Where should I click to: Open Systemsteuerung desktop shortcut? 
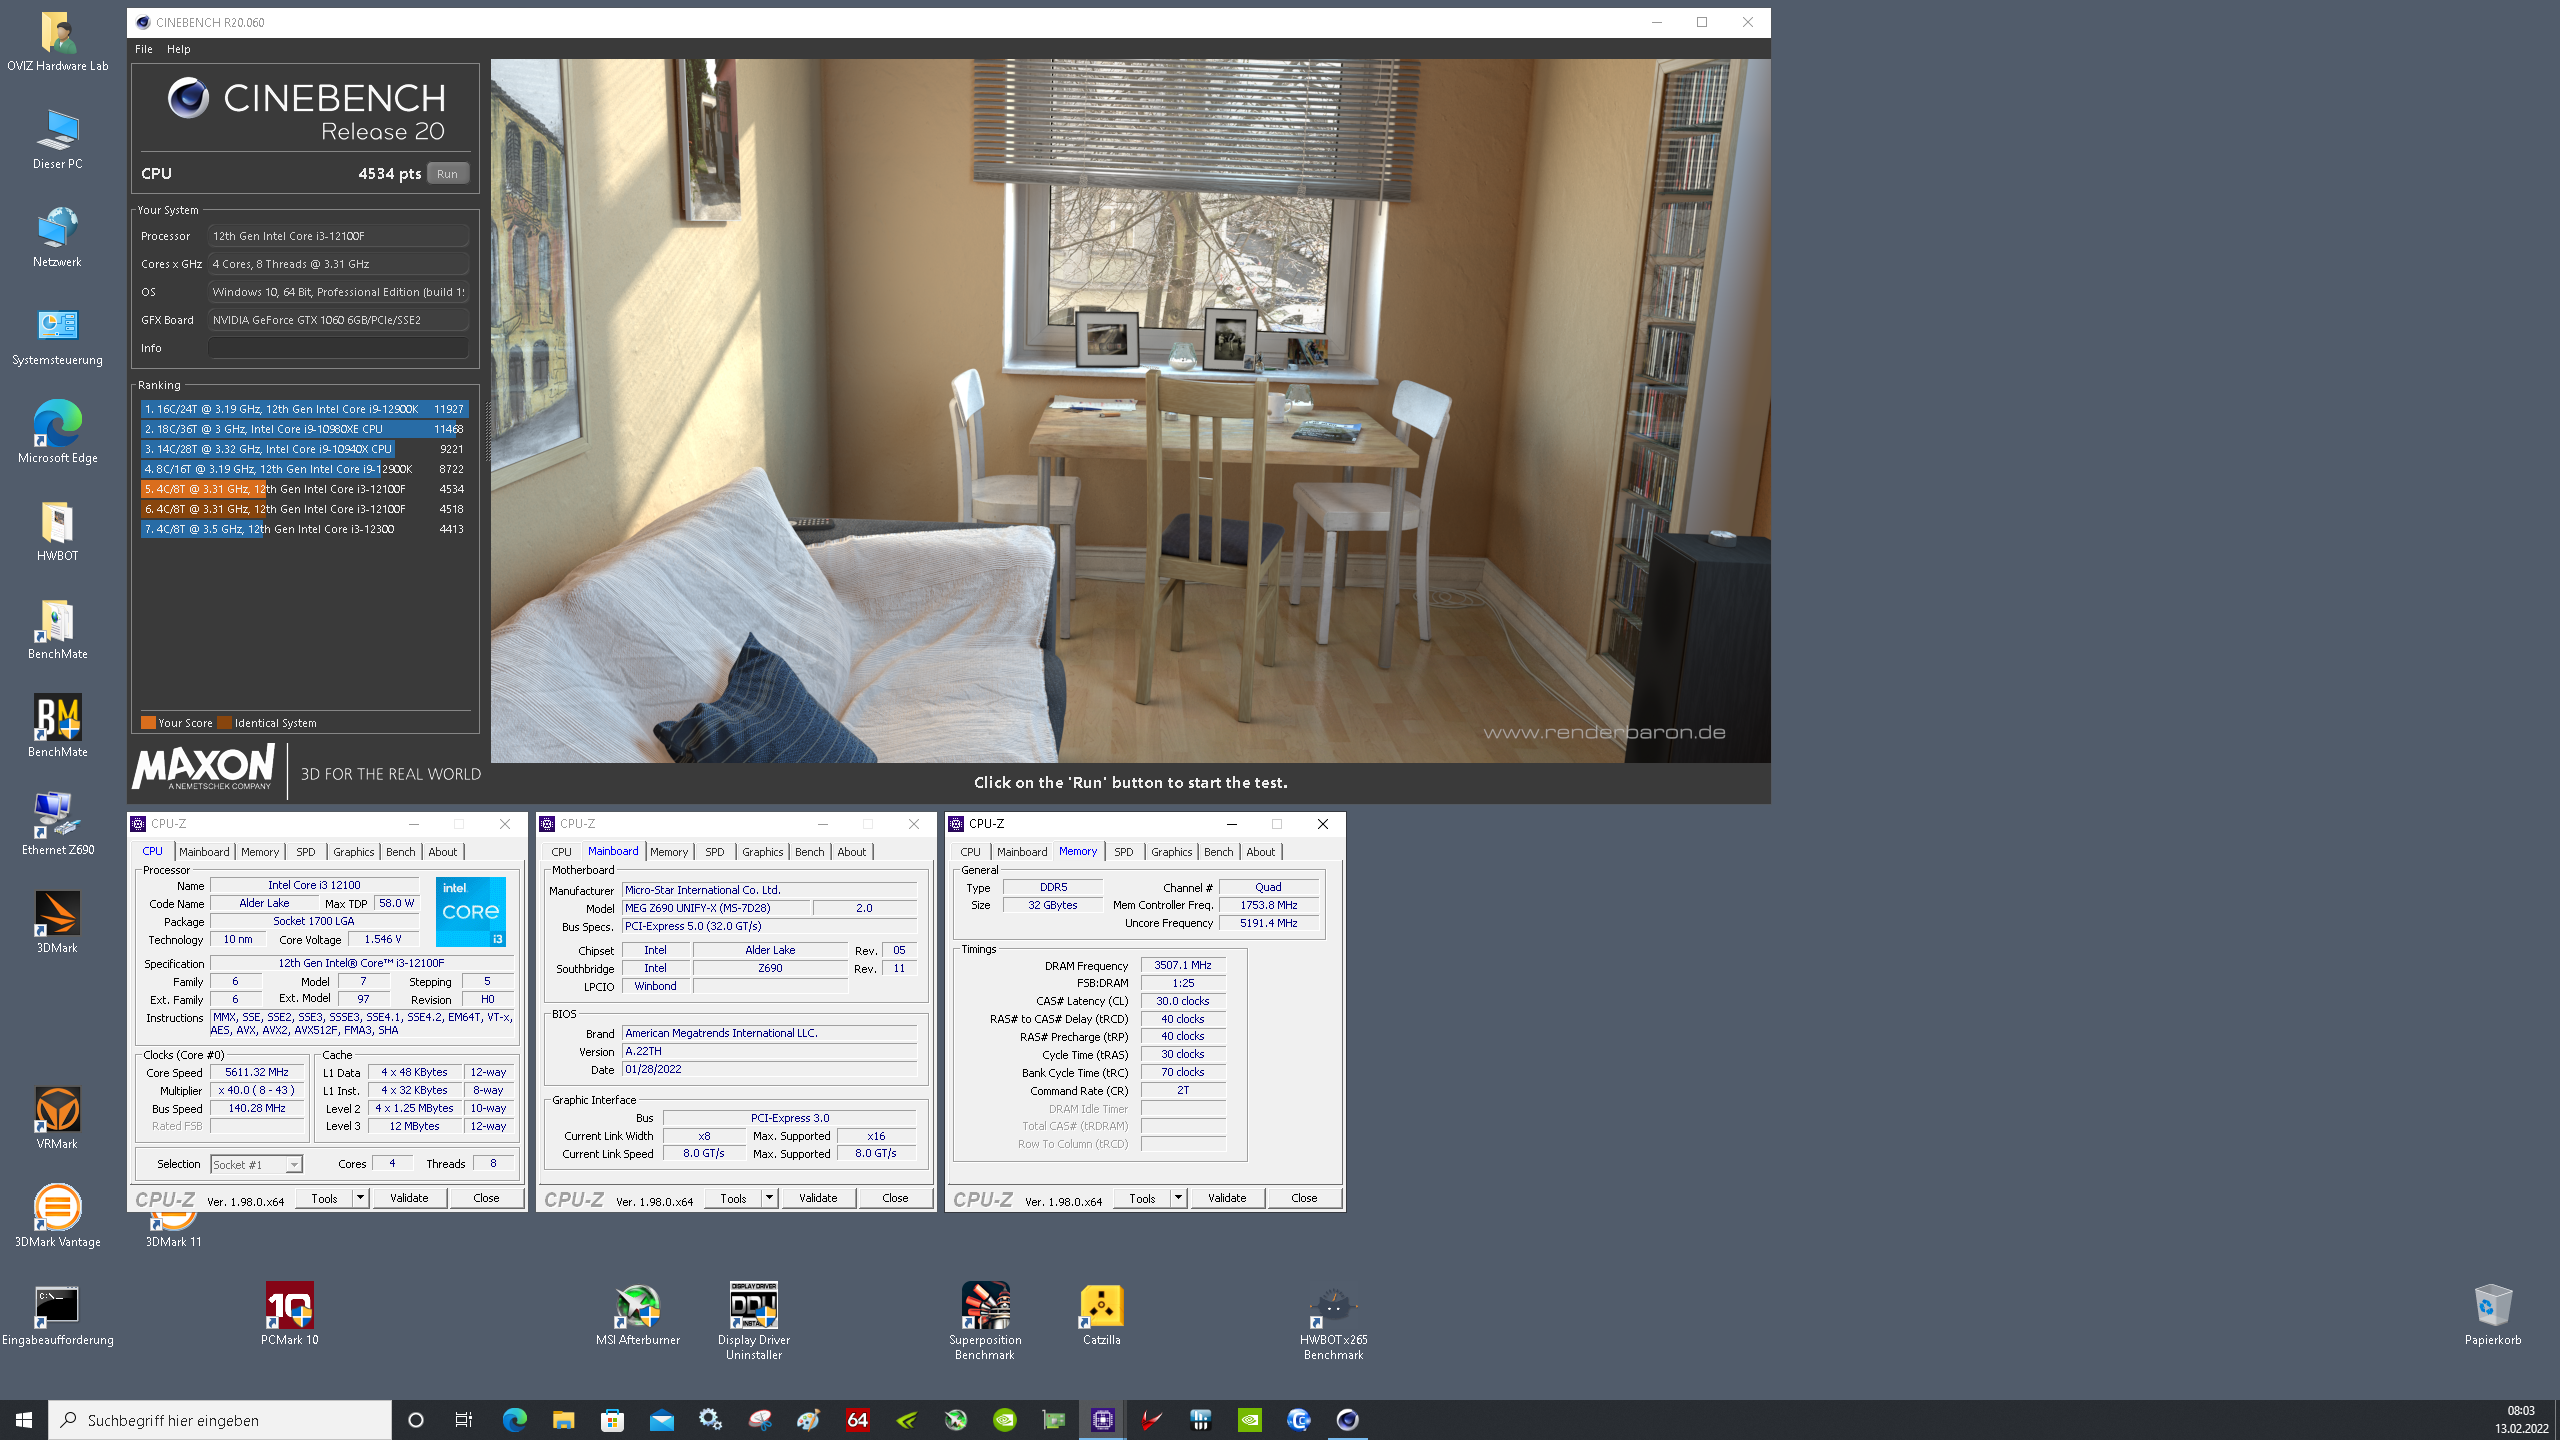point(58,336)
